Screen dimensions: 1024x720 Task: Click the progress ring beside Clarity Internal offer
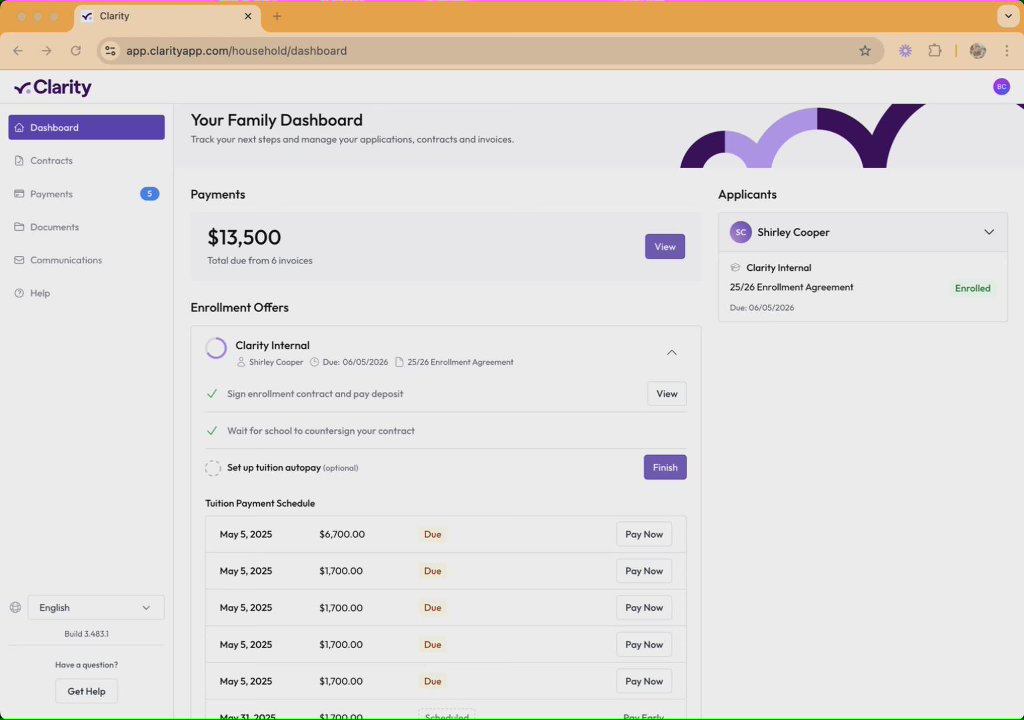216,348
